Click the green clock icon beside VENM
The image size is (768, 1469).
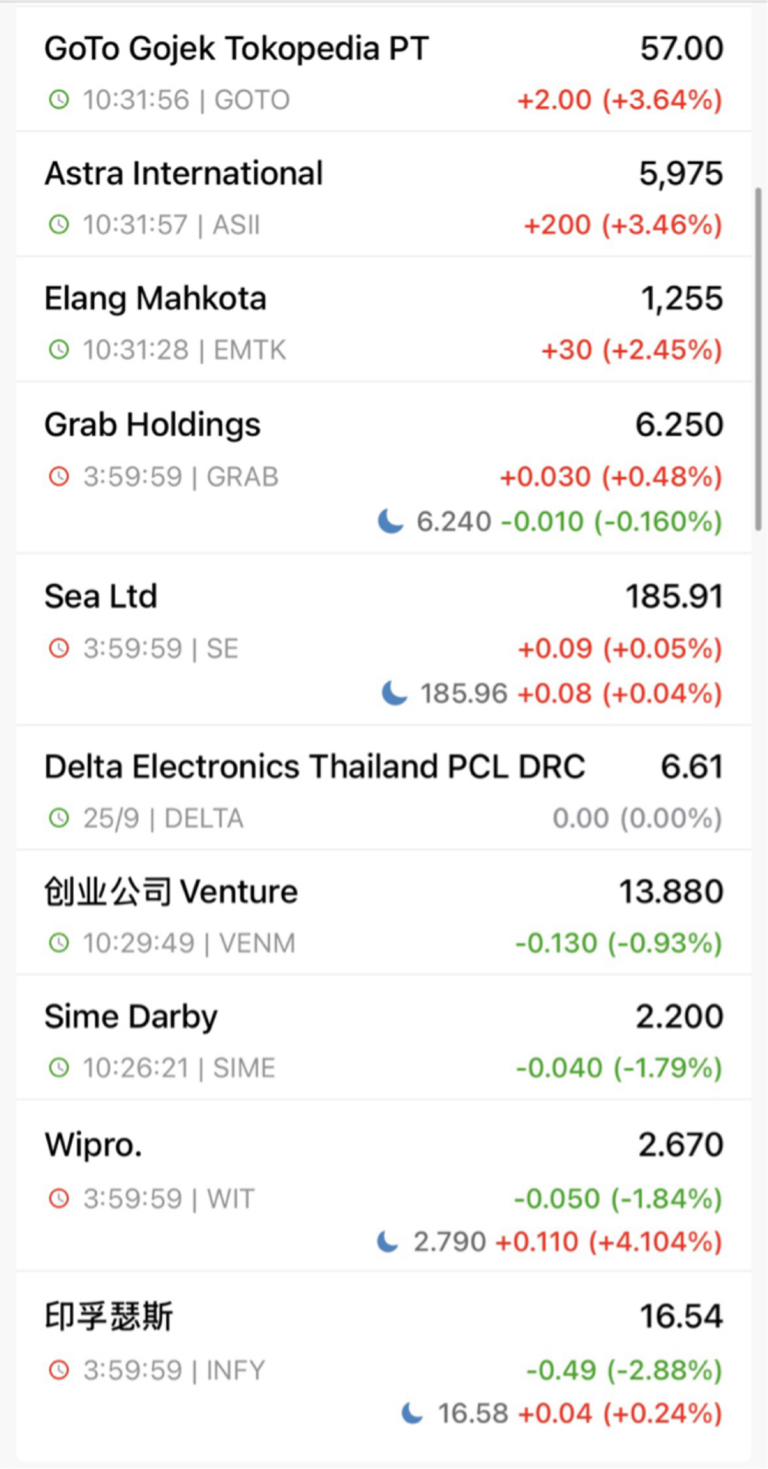pyautogui.click(x=59, y=943)
